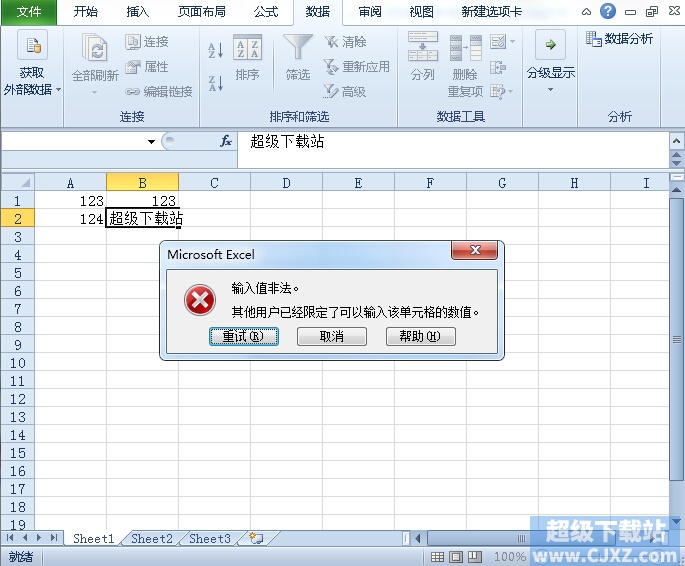Click the Filter funnel icon
The image size is (685, 566).
(298, 49)
